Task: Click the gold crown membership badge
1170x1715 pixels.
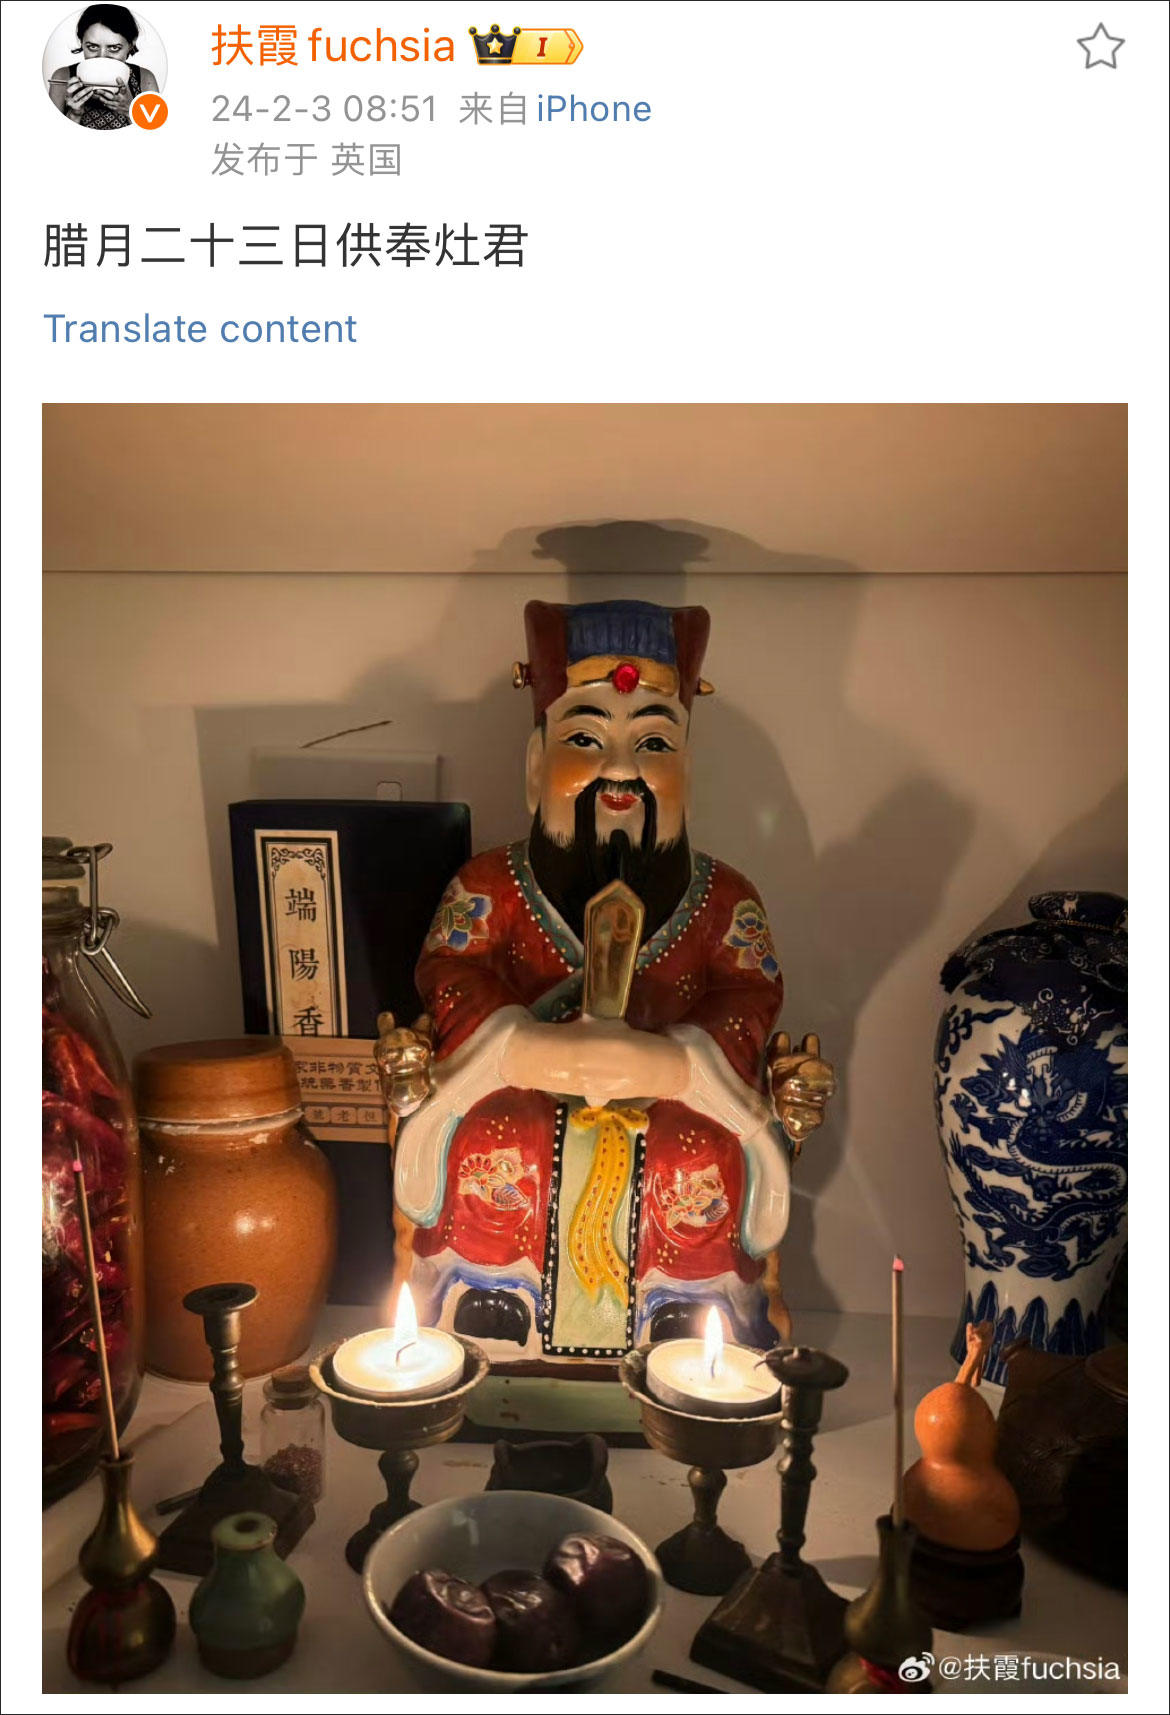Action: click(495, 46)
